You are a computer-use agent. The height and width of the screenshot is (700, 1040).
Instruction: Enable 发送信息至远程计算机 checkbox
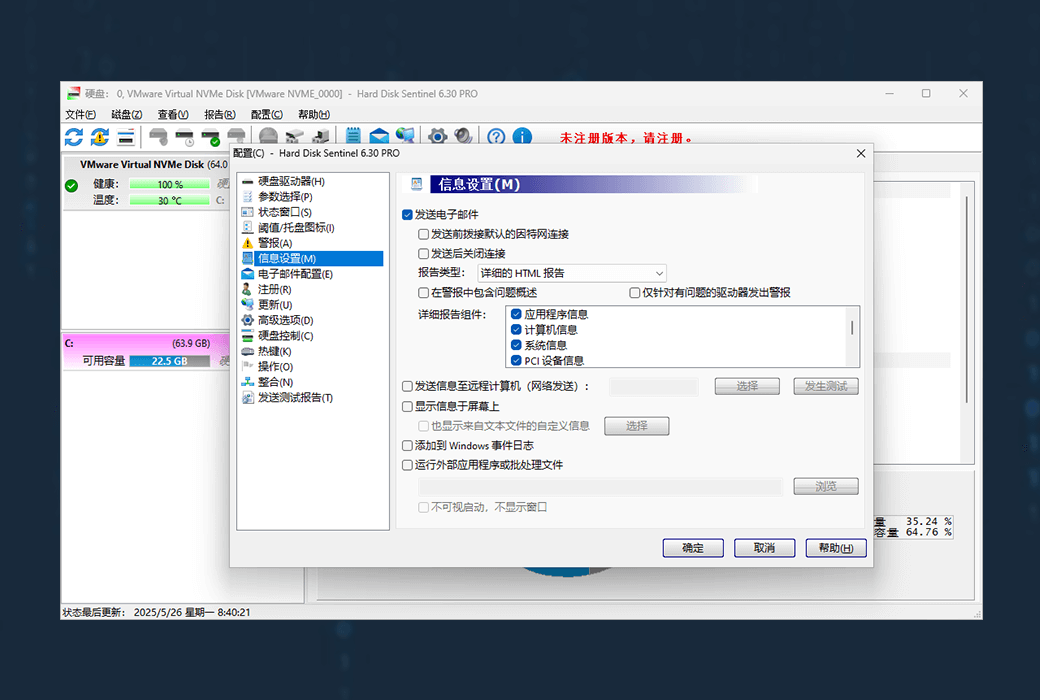(407, 386)
